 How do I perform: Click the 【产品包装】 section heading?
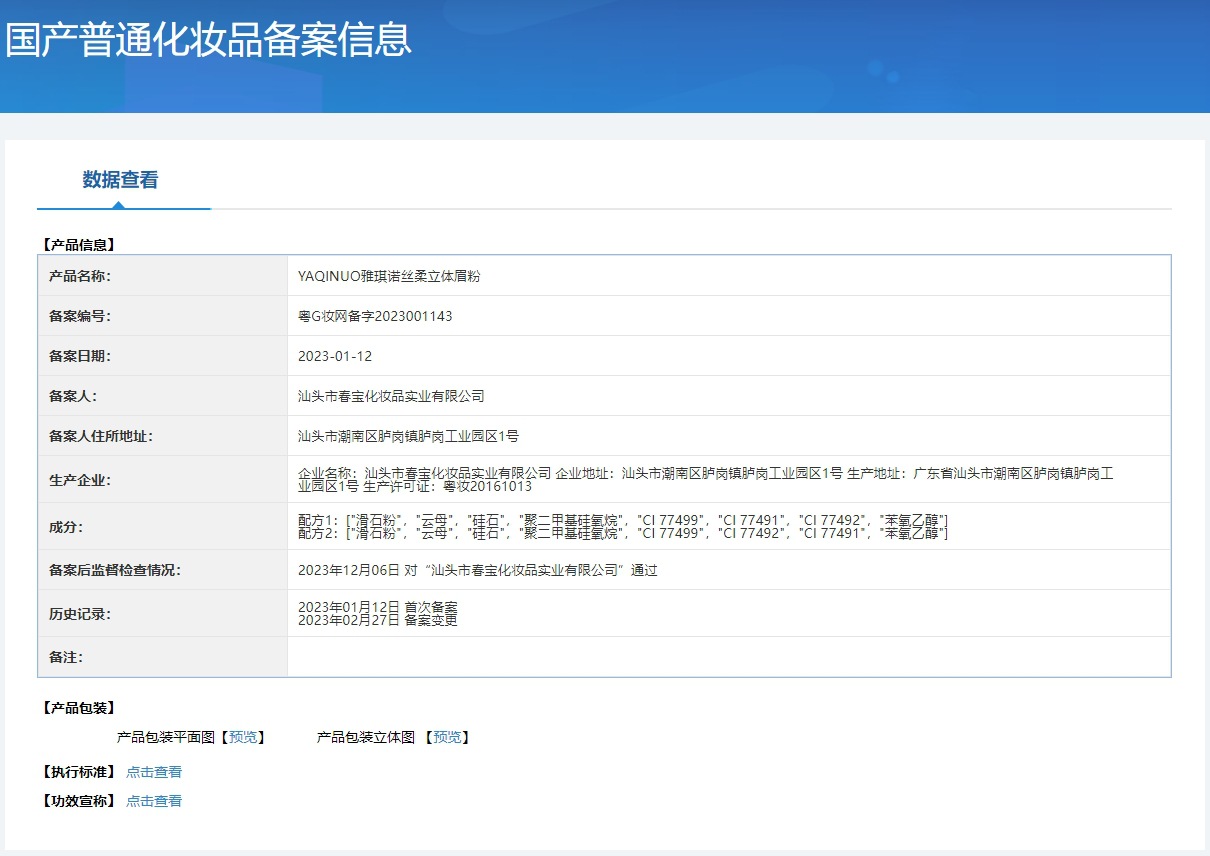pyautogui.click(x=78, y=708)
